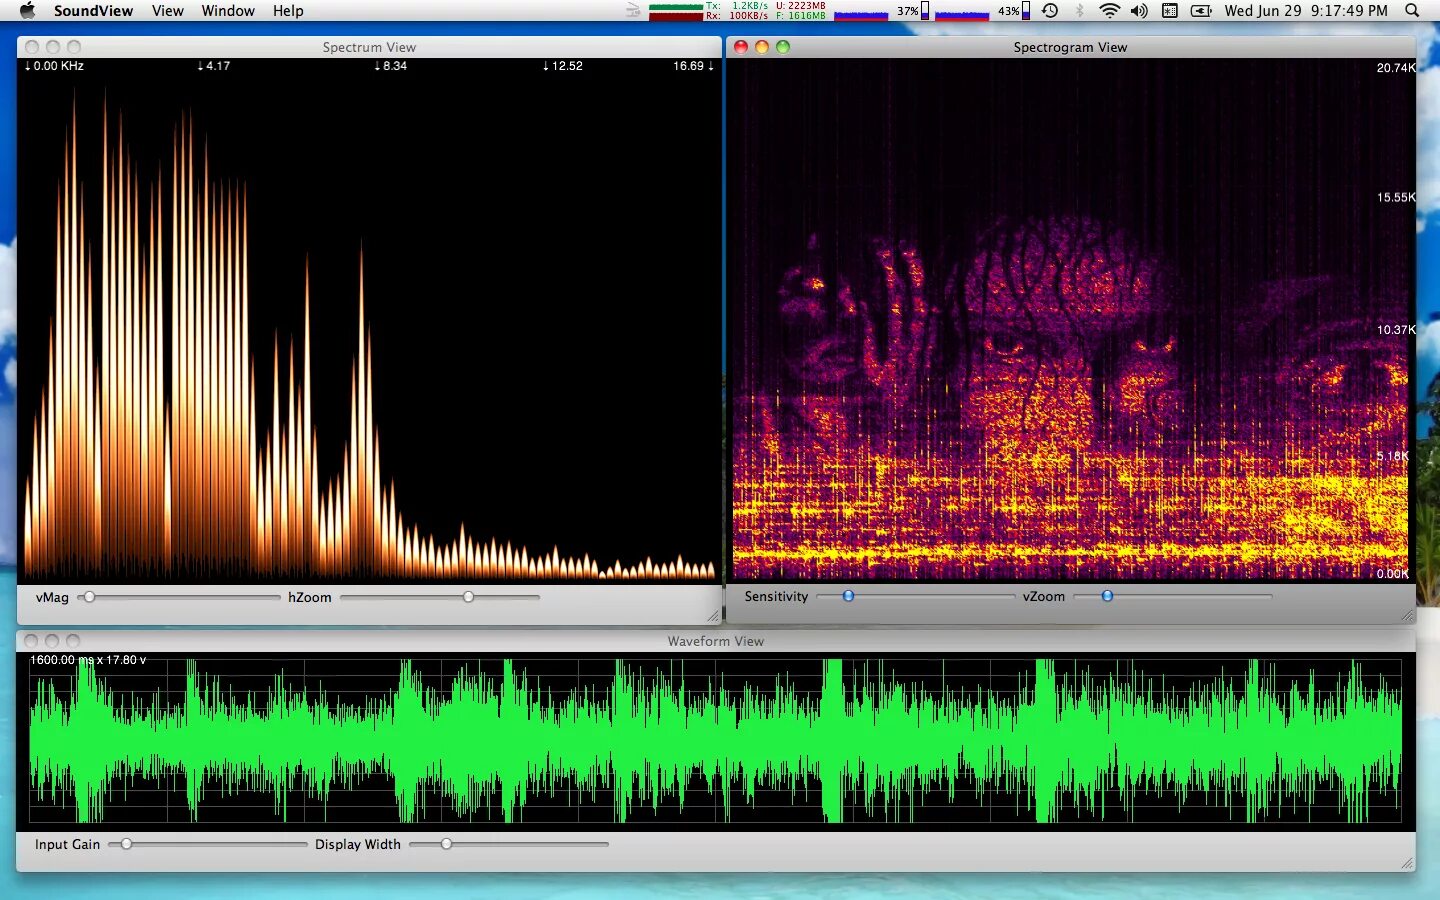This screenshot has width=1440, height=900.
Task: Minimize the Spectrogram View window
Action: 762,47
